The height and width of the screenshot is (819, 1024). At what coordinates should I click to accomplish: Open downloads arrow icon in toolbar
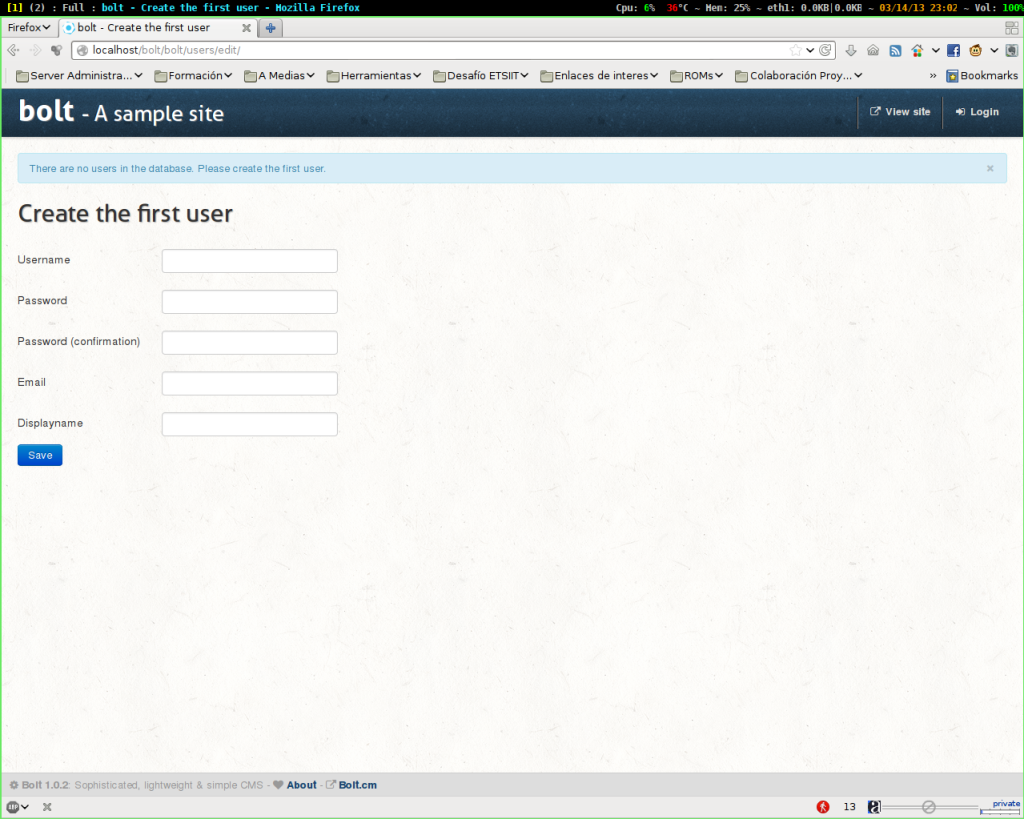(850, 50)
